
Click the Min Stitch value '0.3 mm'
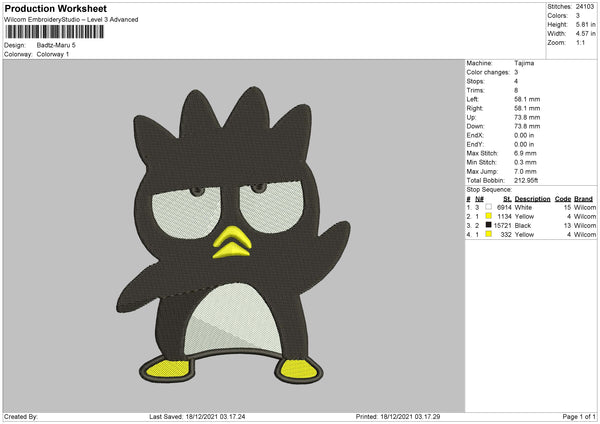point(525,163)
